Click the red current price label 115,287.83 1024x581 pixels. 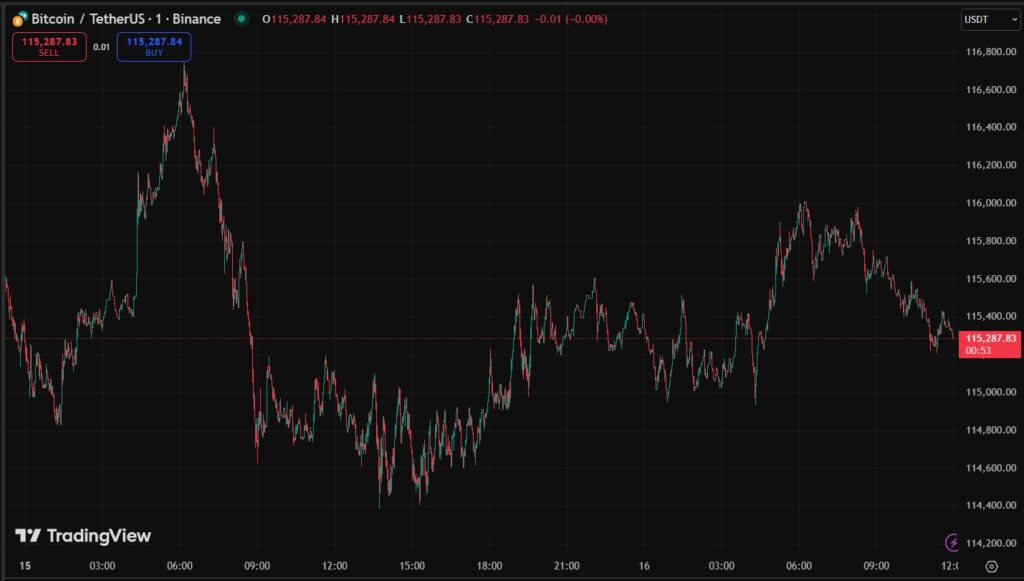pyautogui.click(x=991, y=339)
